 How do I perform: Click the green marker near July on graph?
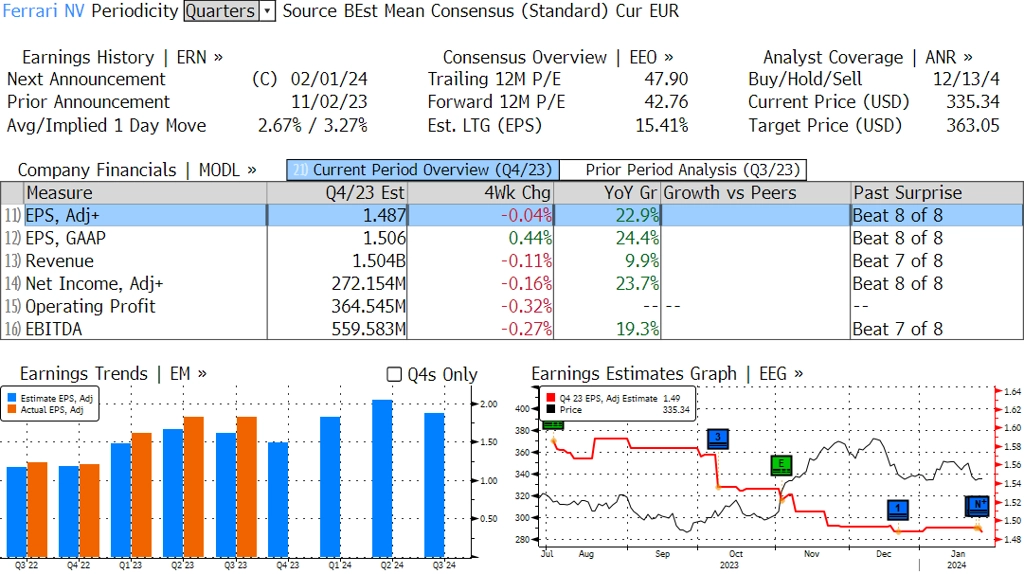click(x=553, y=425)
